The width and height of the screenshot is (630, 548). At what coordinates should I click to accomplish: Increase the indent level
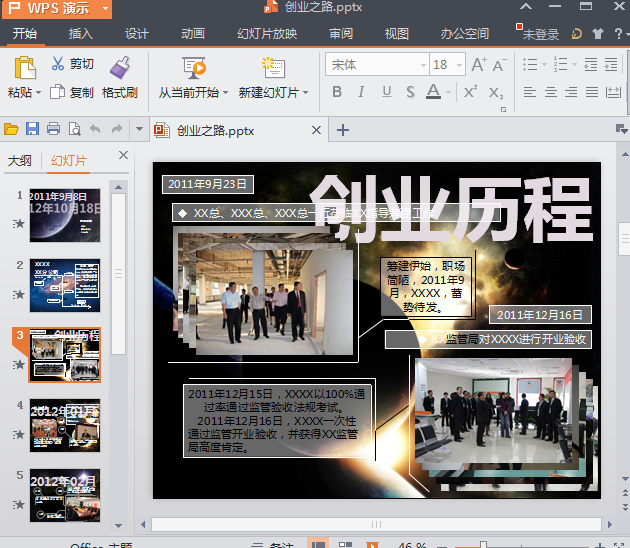tap(611, 64)
